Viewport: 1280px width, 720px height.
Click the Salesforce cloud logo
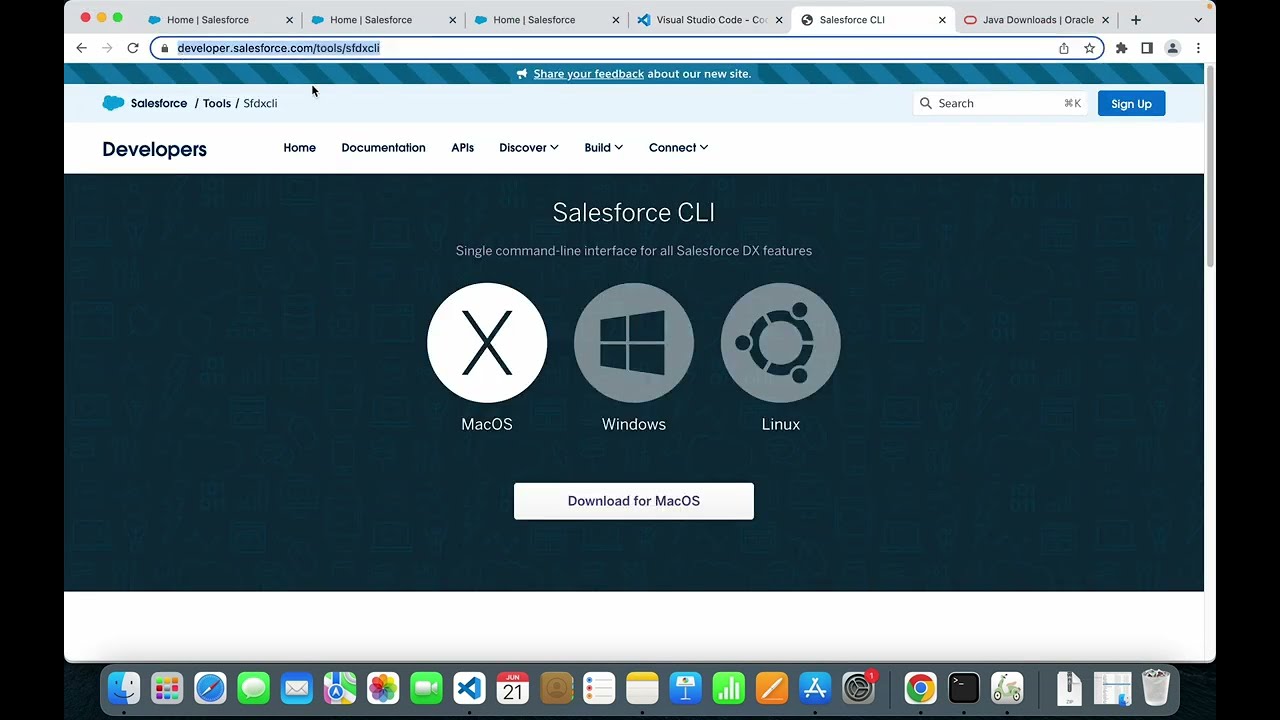(x=113, y=103)
